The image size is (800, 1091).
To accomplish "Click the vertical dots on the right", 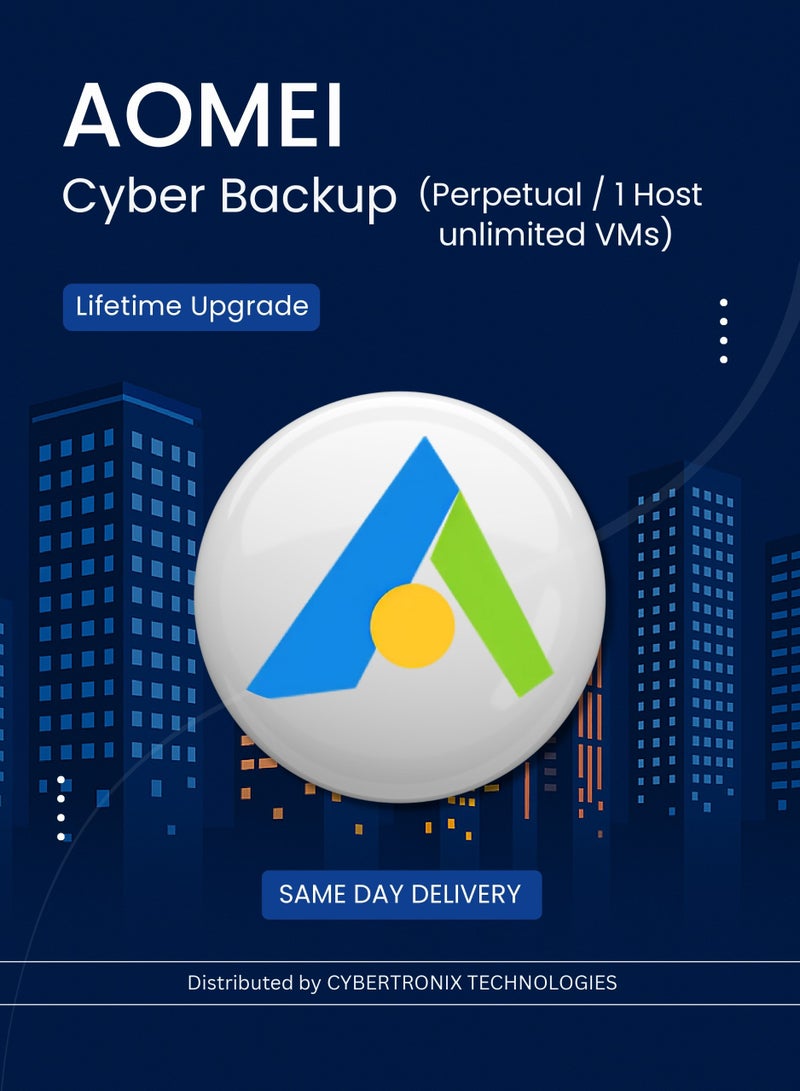I will point(723,331).
